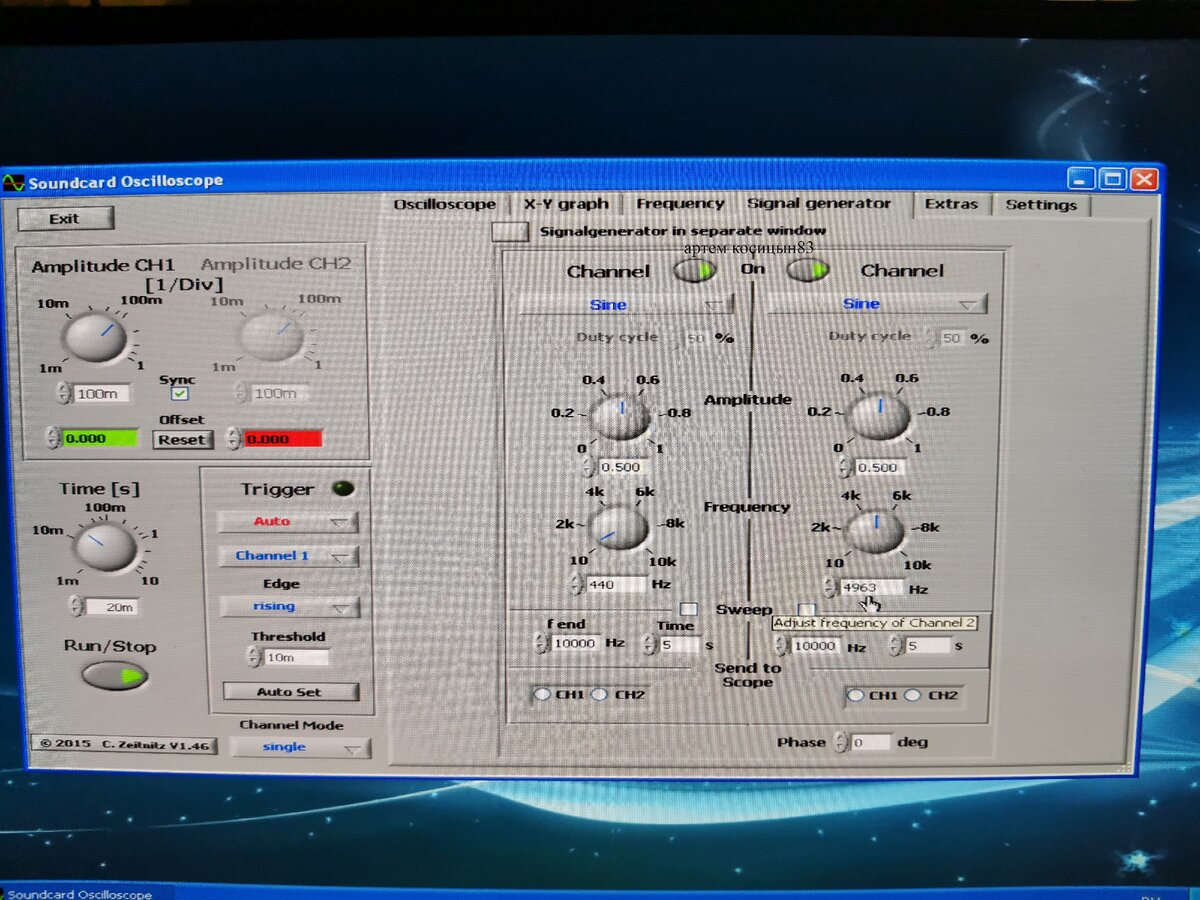
Task: Open the Edge rising dropdown
Action: coord(289,606)
